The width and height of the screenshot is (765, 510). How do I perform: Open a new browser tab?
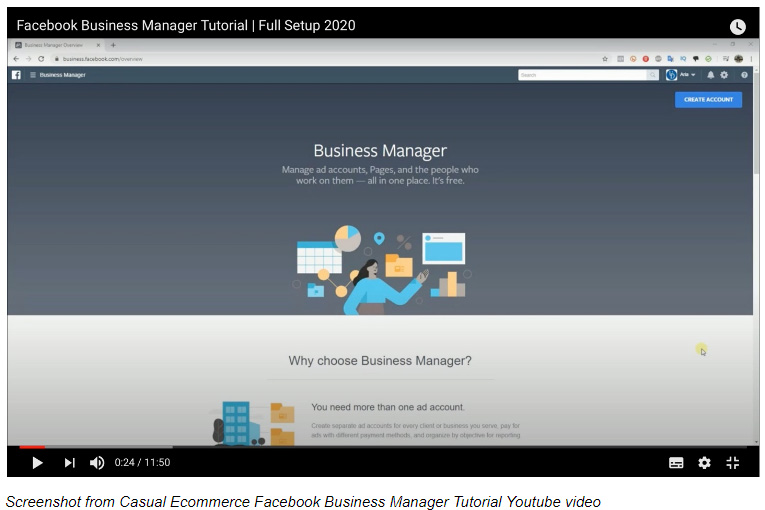point(113,45)
